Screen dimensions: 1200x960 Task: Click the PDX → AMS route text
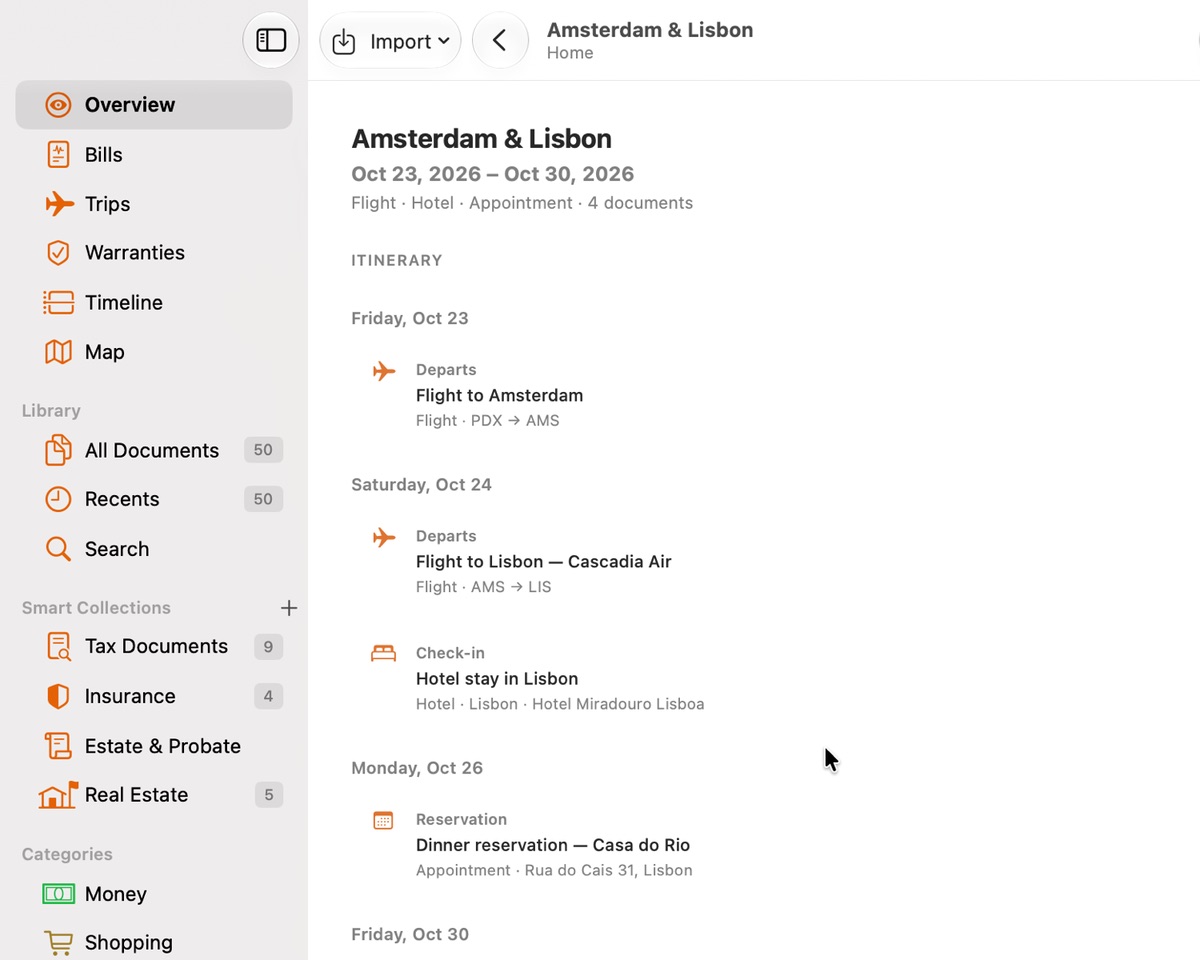[515, 421]
